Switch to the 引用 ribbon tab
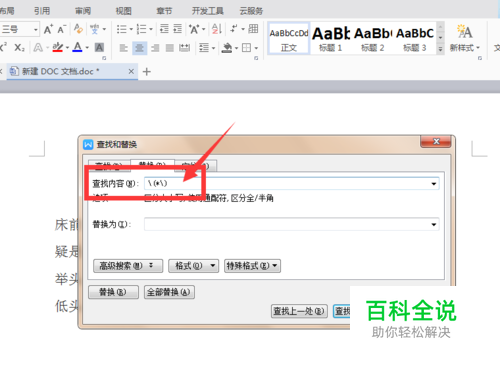Image resolution: width=500 pixels, height=371 pixels. pyautogui.click(x=42, y=11)
